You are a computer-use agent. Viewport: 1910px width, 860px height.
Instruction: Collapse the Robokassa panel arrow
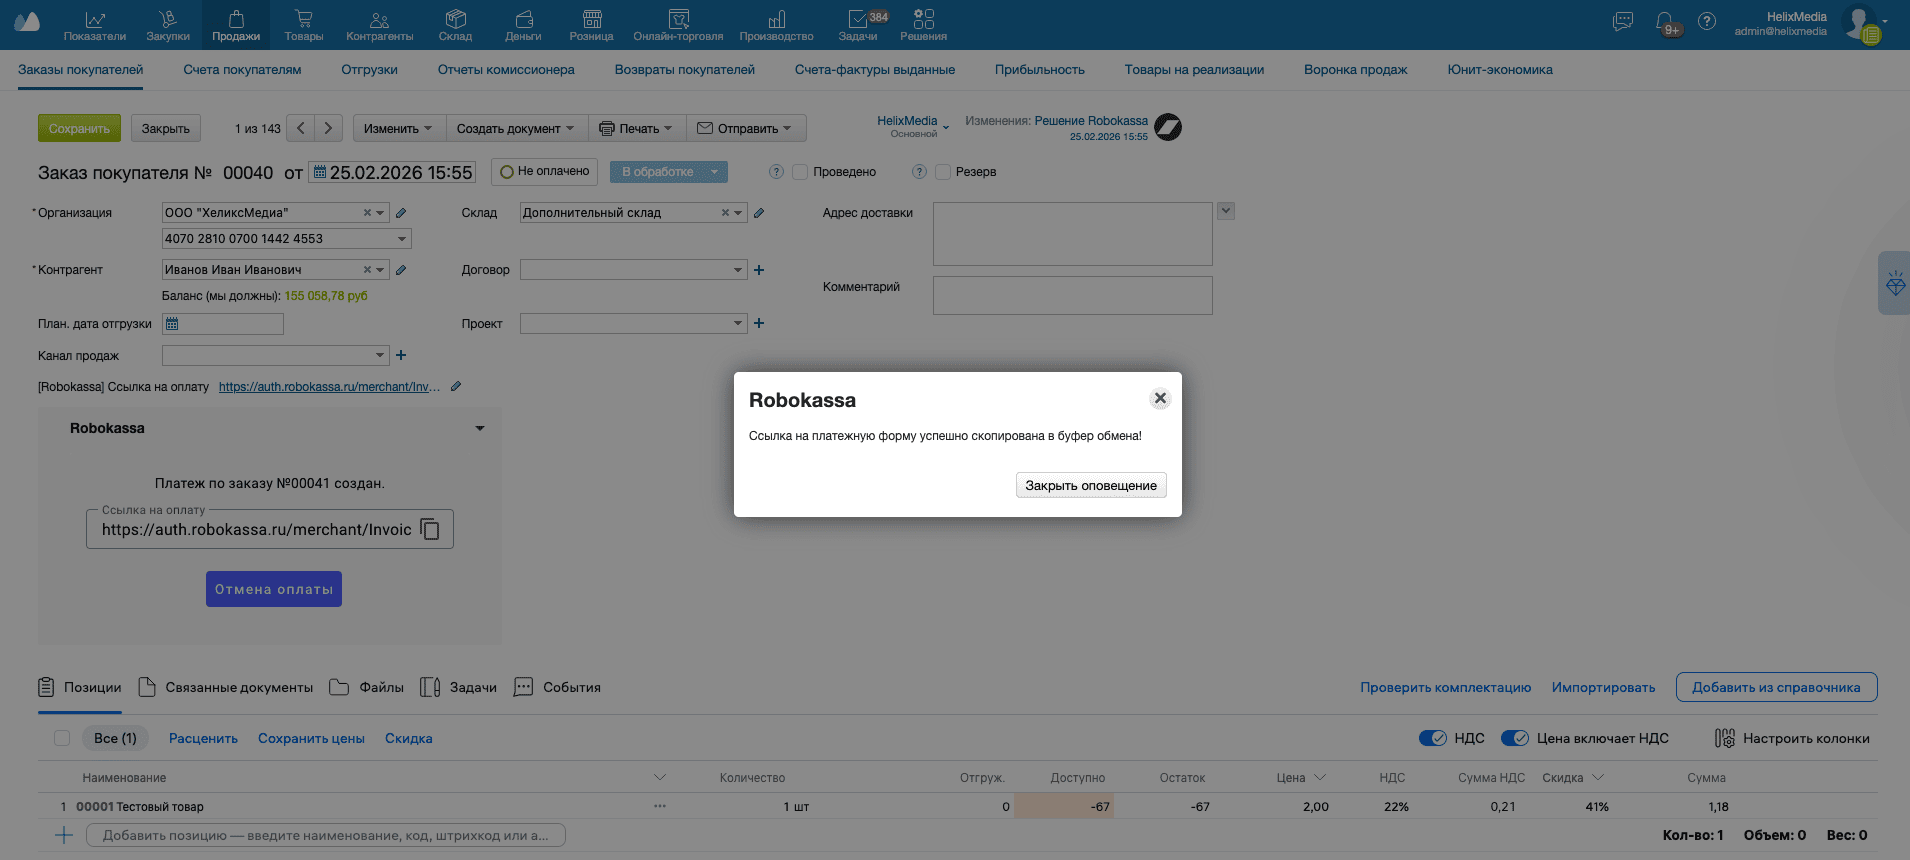point(480,428)
